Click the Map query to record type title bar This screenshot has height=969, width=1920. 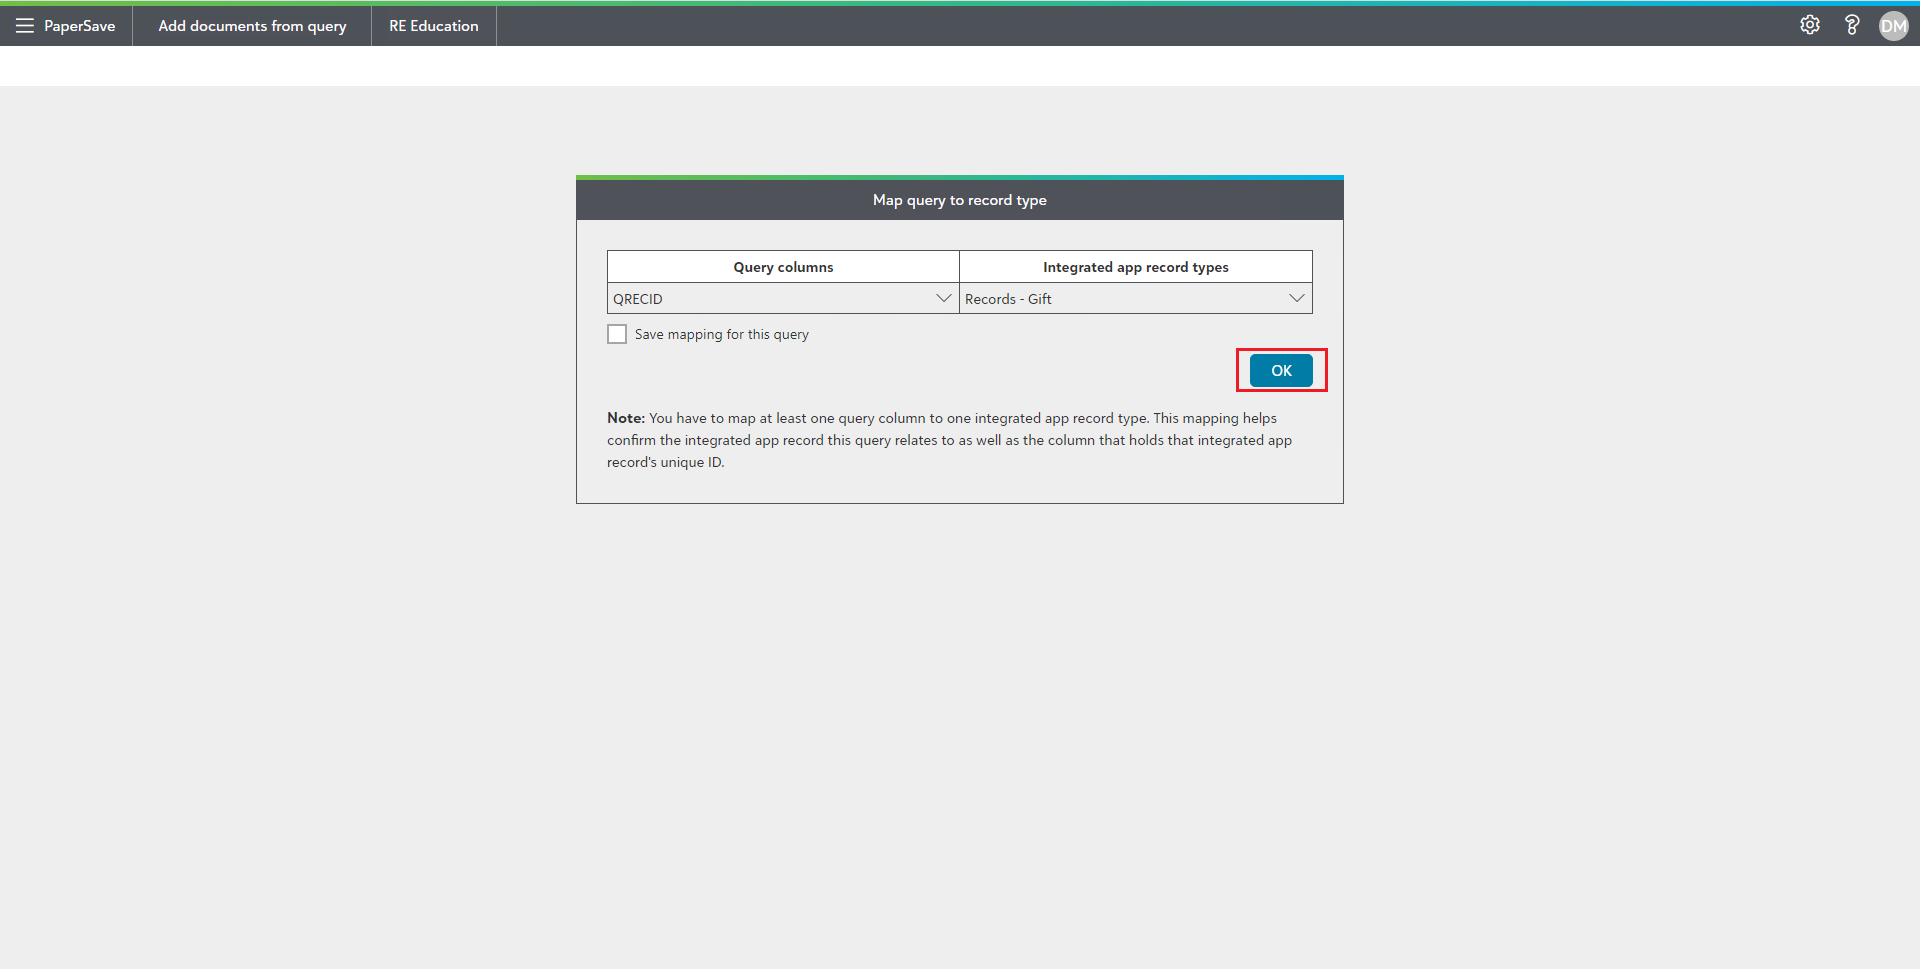tap(959, 200)
